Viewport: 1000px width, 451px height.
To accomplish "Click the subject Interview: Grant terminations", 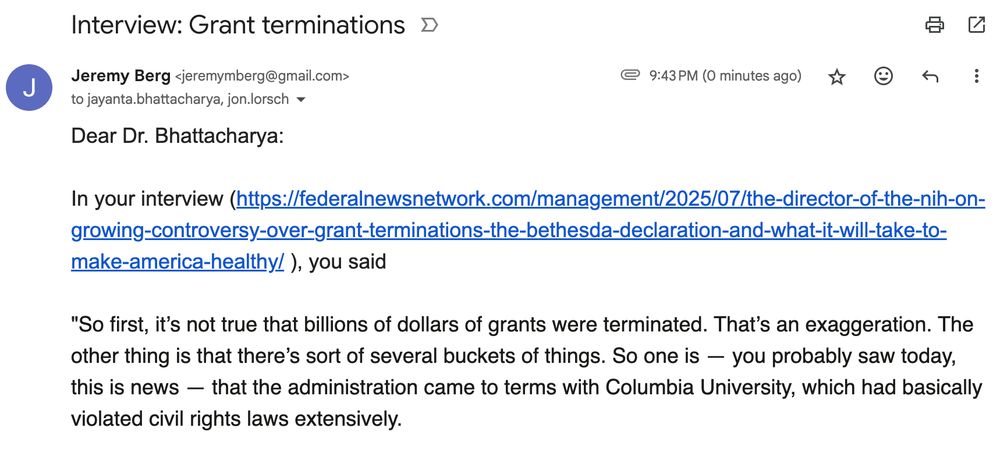I will coord(238,26).
